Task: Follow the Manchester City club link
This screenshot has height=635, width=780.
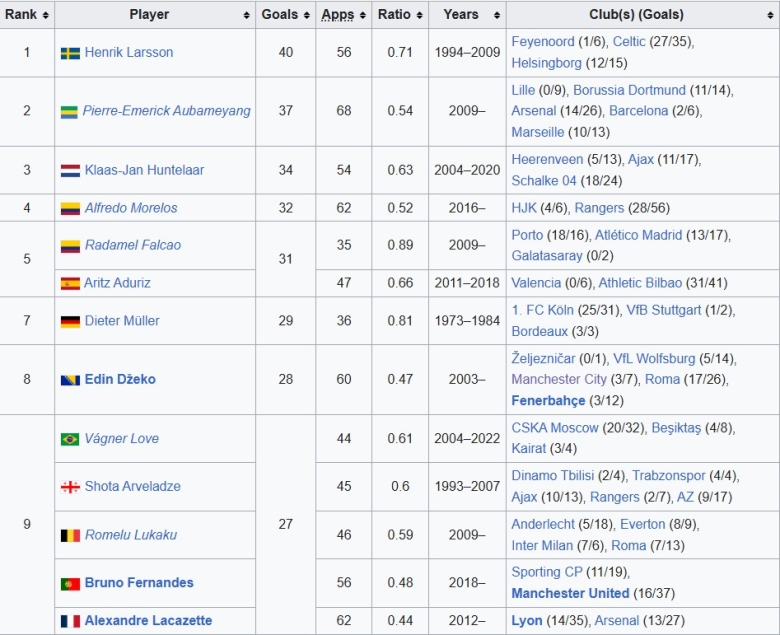Action: (x=559, y=379)
